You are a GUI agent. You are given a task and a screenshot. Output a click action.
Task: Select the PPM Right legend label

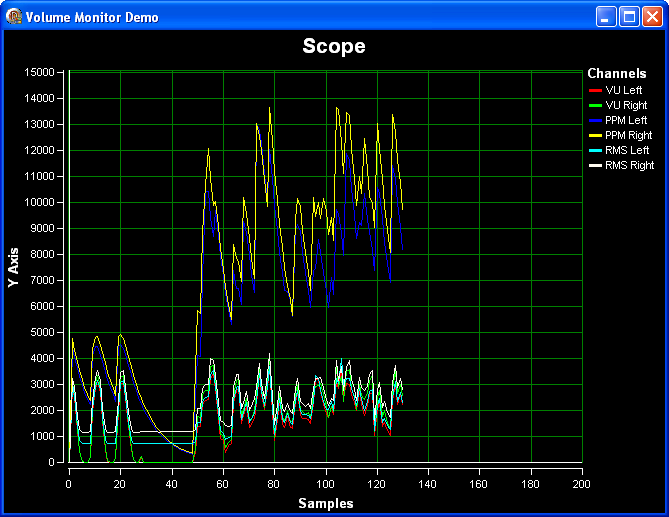click(629, 135)
